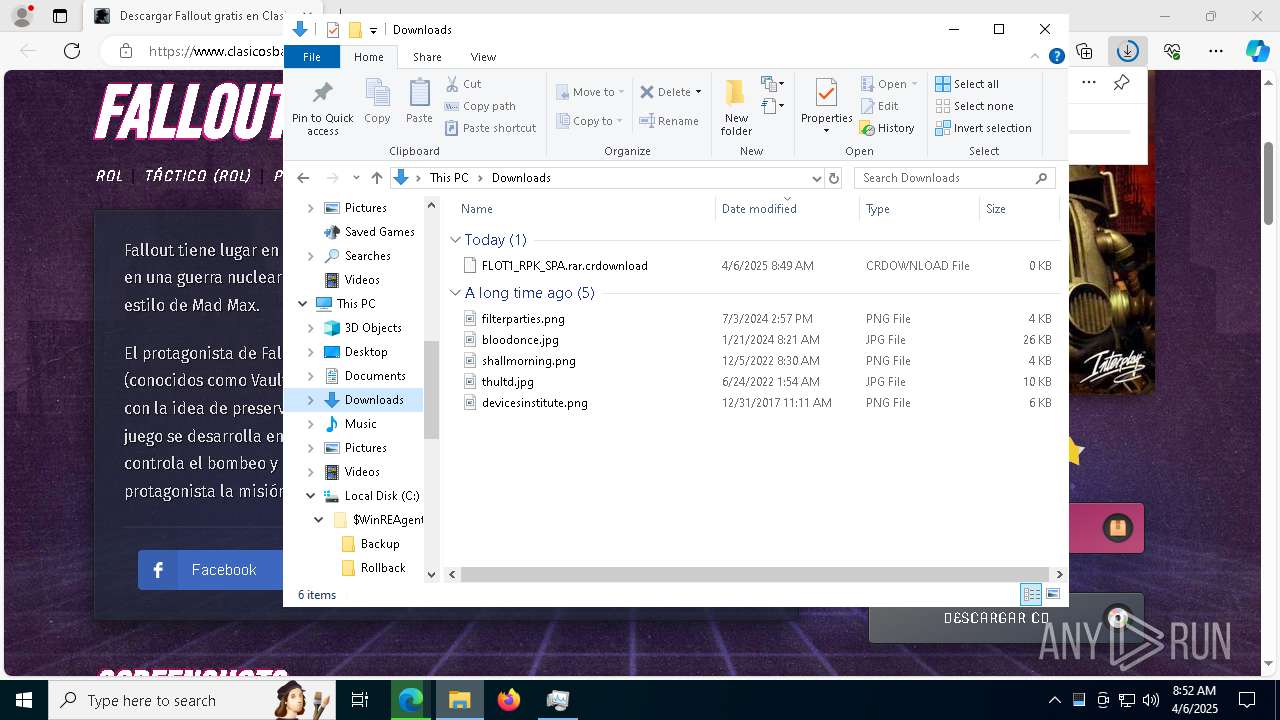Switch to Large icons view icon

(x=1052, y=594)
